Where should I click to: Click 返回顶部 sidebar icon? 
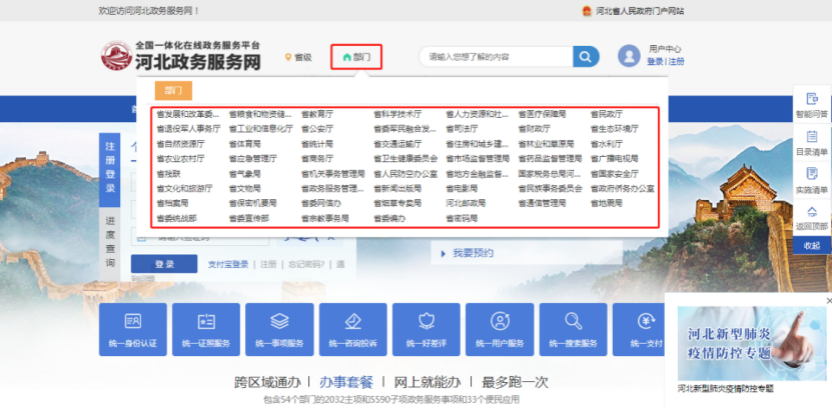(811, 215)
